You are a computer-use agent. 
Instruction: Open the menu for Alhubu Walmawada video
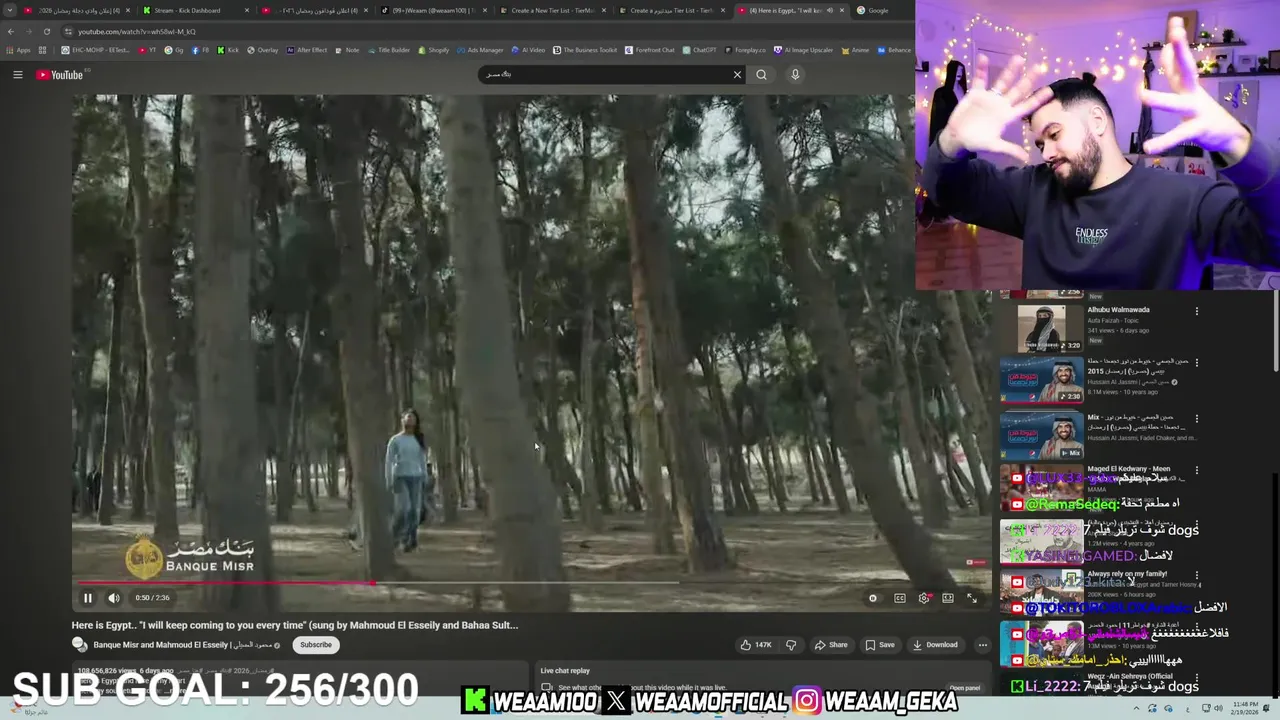[x=1196, y=311]
